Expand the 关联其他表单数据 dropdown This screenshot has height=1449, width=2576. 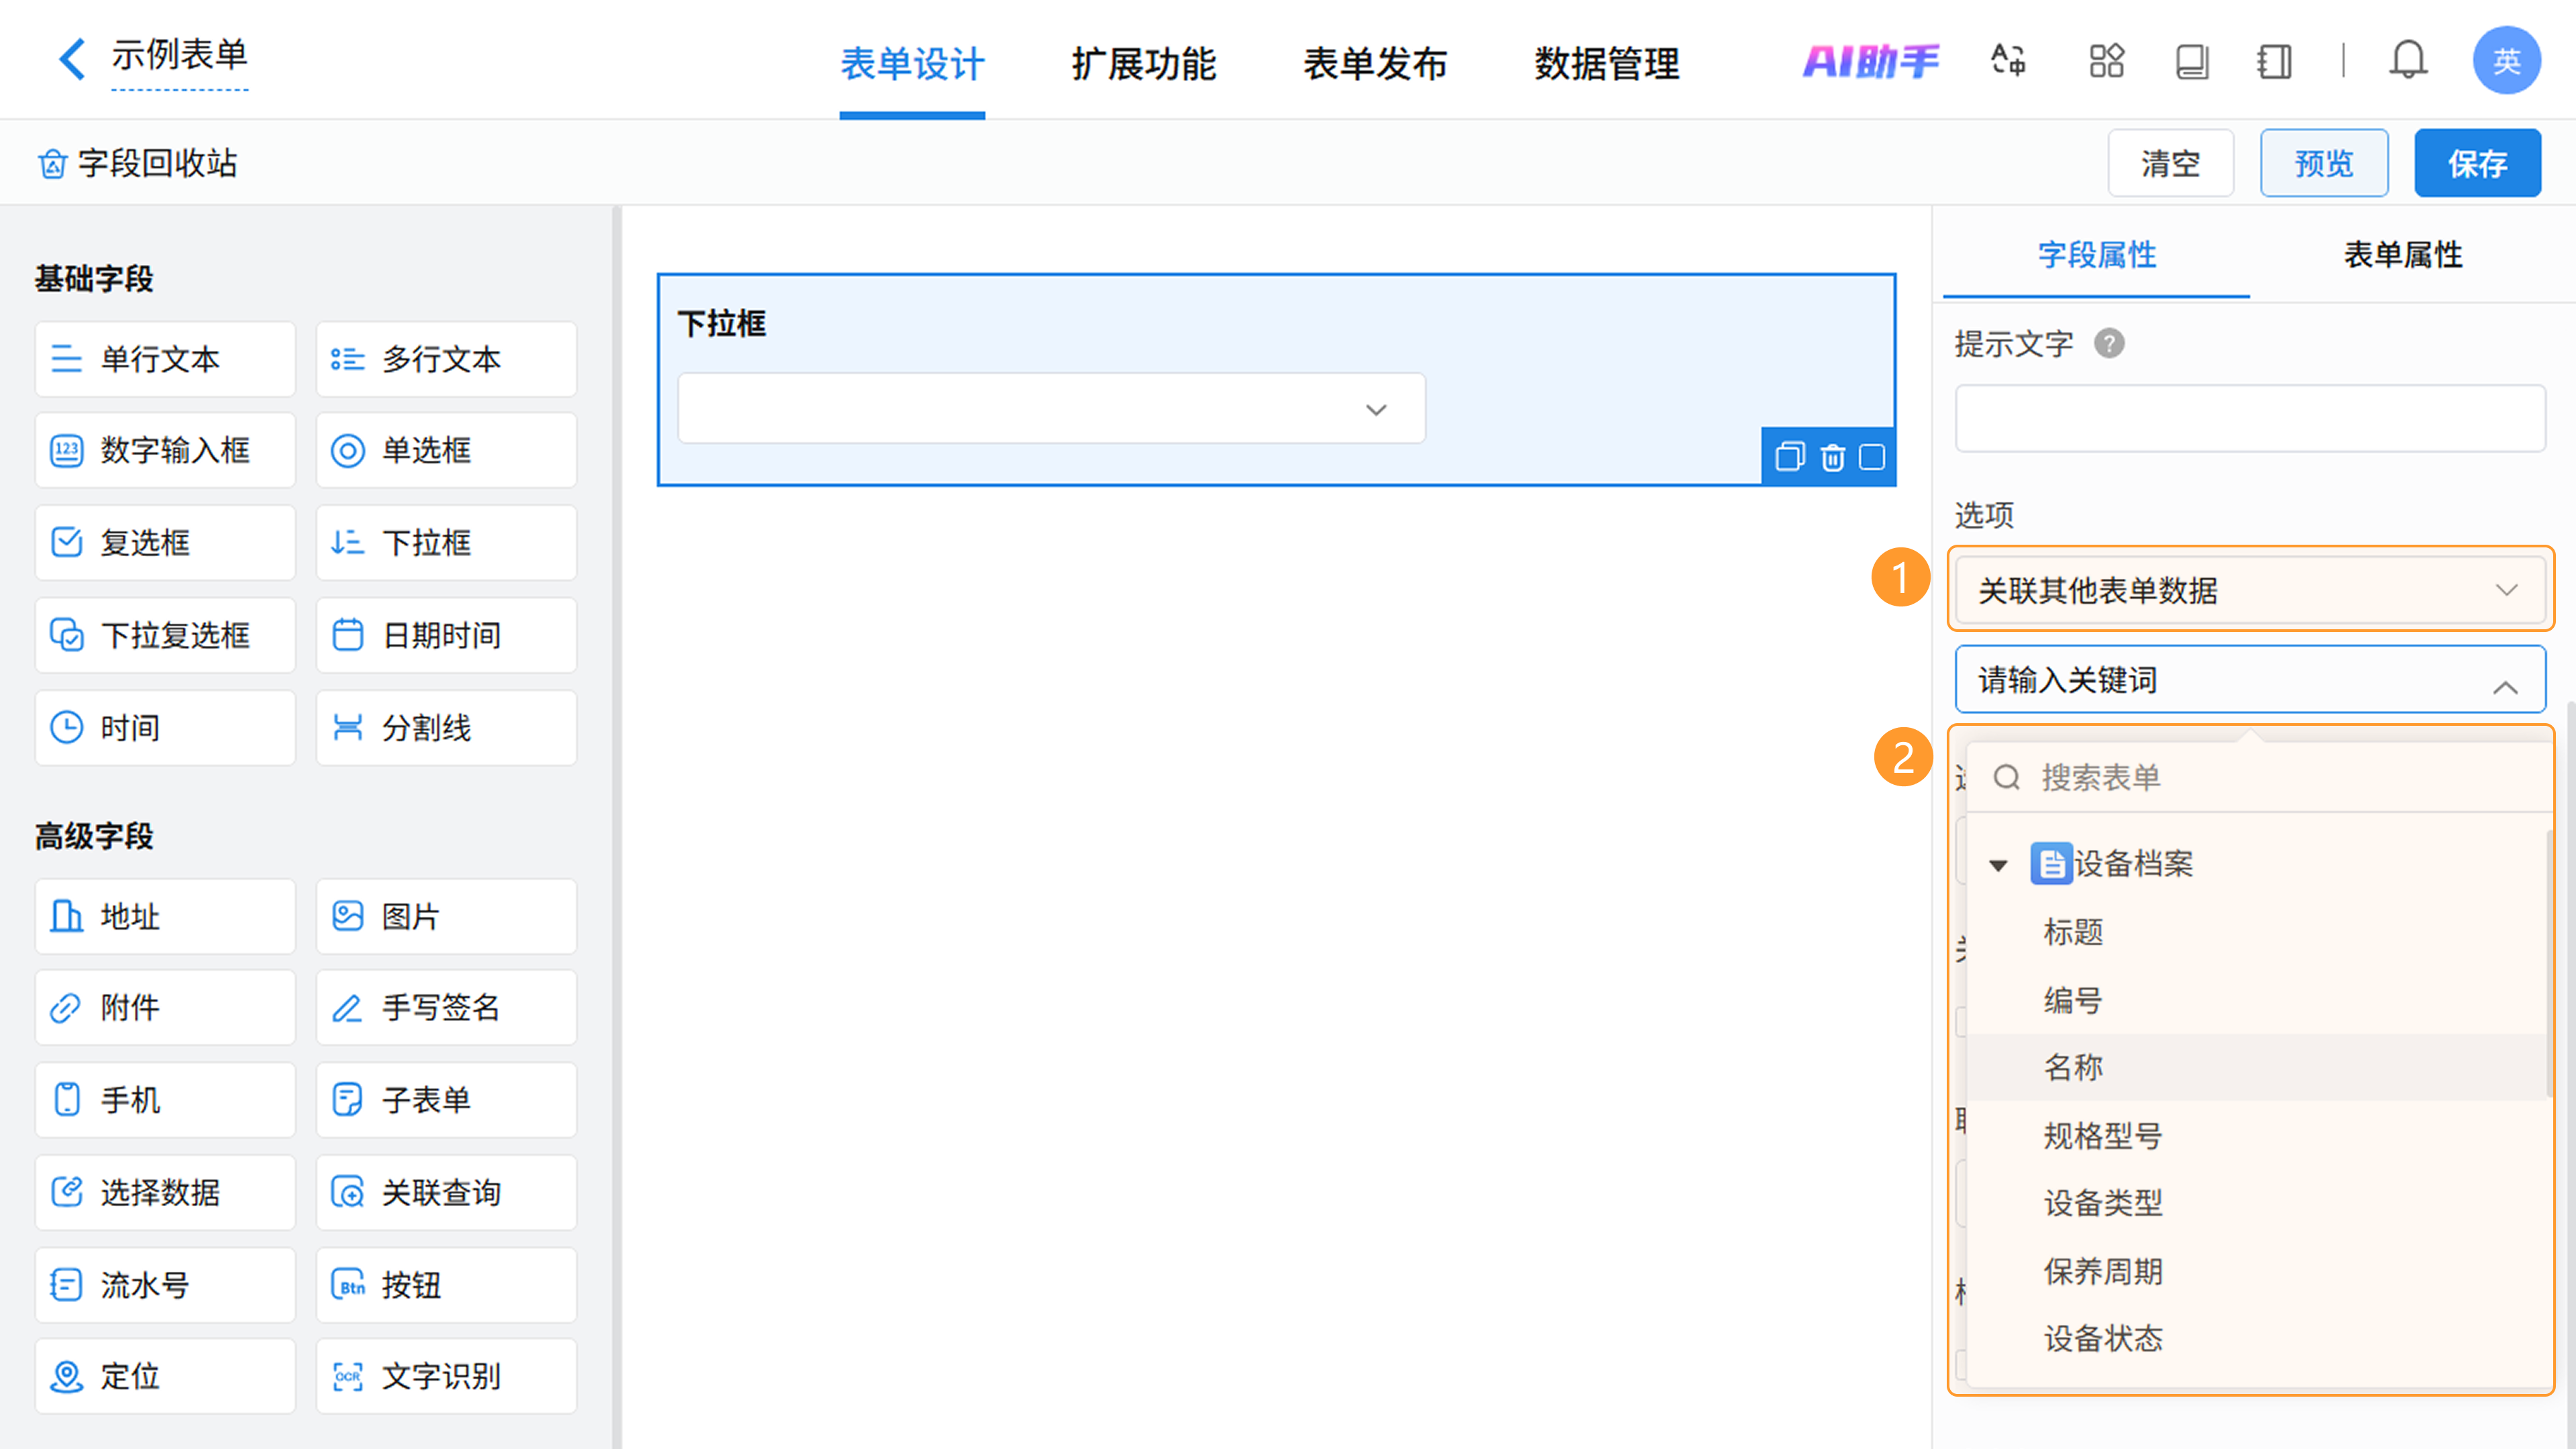(x=2250, y=590)
